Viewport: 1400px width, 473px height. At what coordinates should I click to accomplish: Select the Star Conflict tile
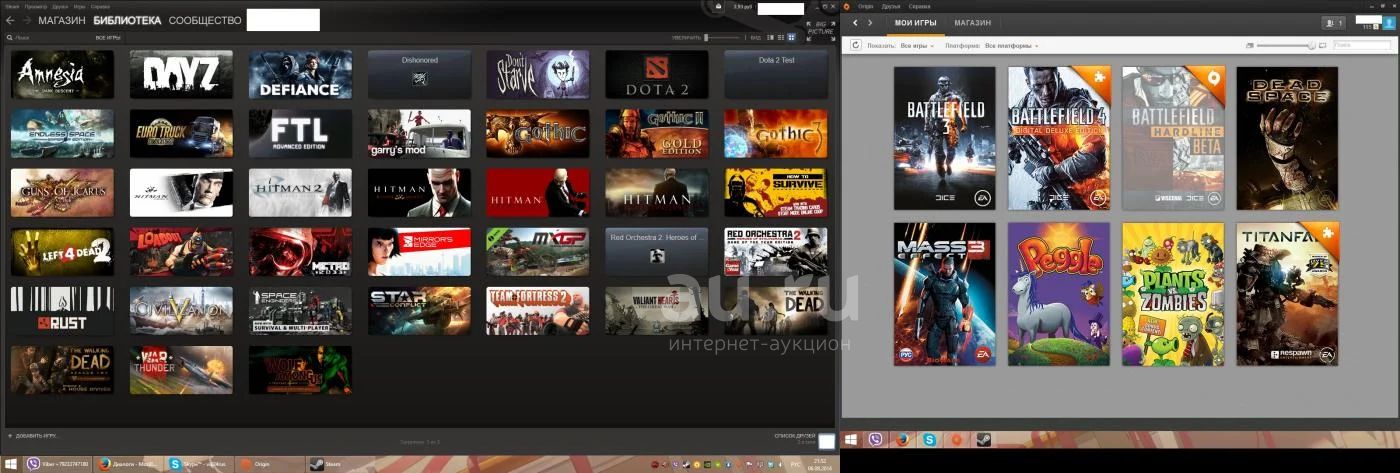tap(419, 311)
